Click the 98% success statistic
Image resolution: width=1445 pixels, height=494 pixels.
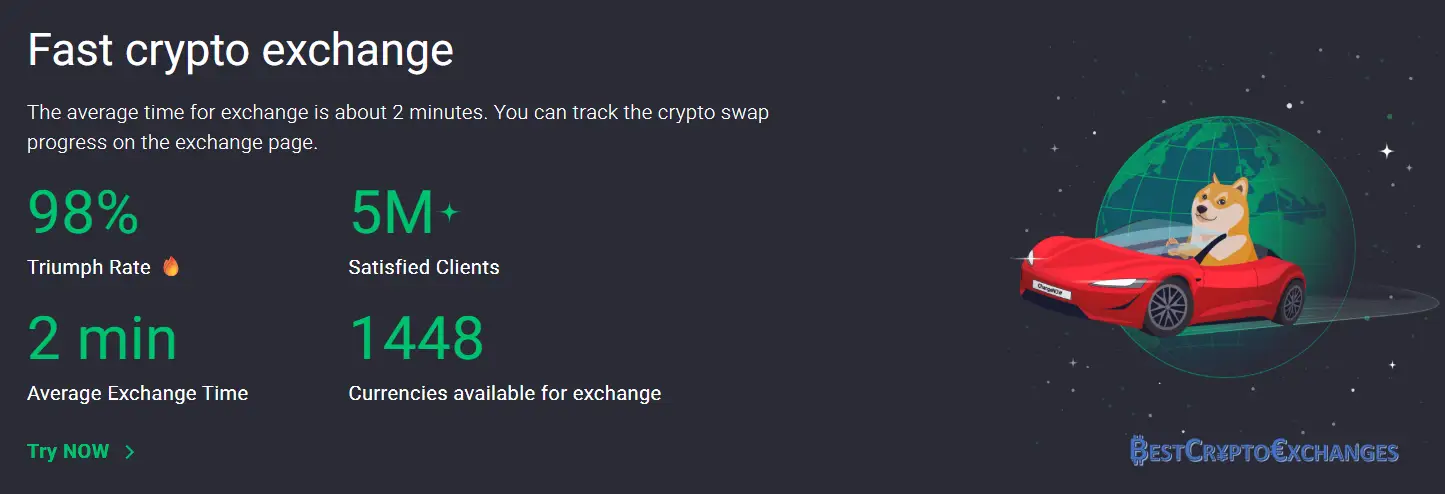pyautogui.click(x=83, y=213)
